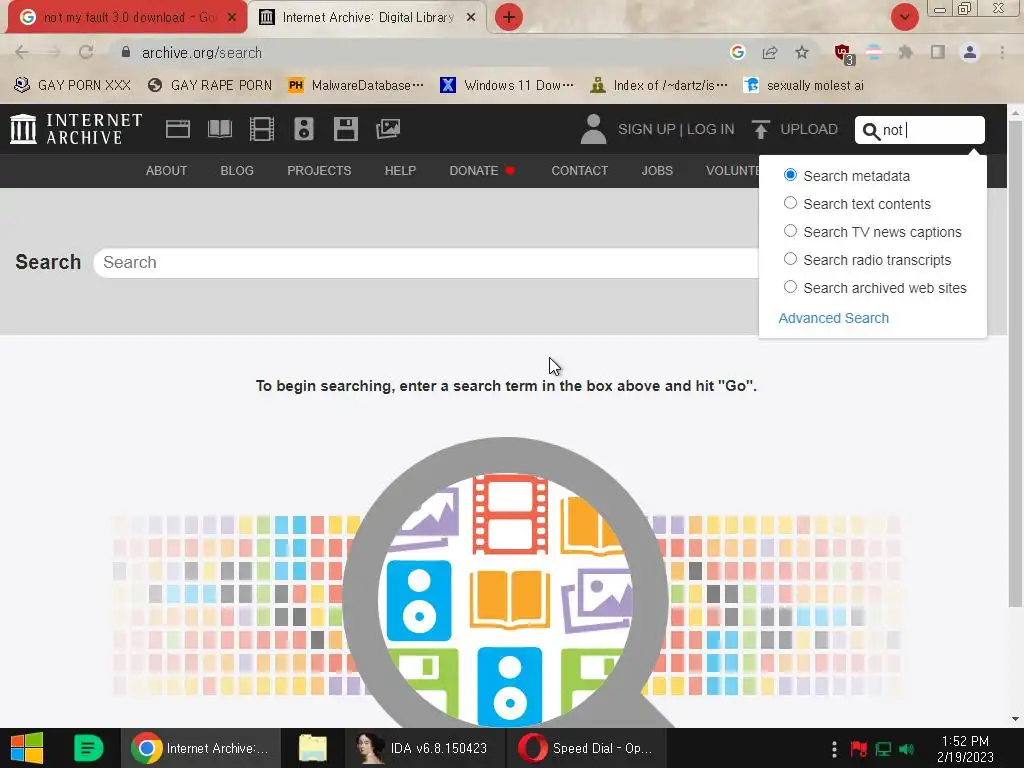Click the archive.org/search address bar
This screenshot has height=768, width=1024.
click(418, 52)
